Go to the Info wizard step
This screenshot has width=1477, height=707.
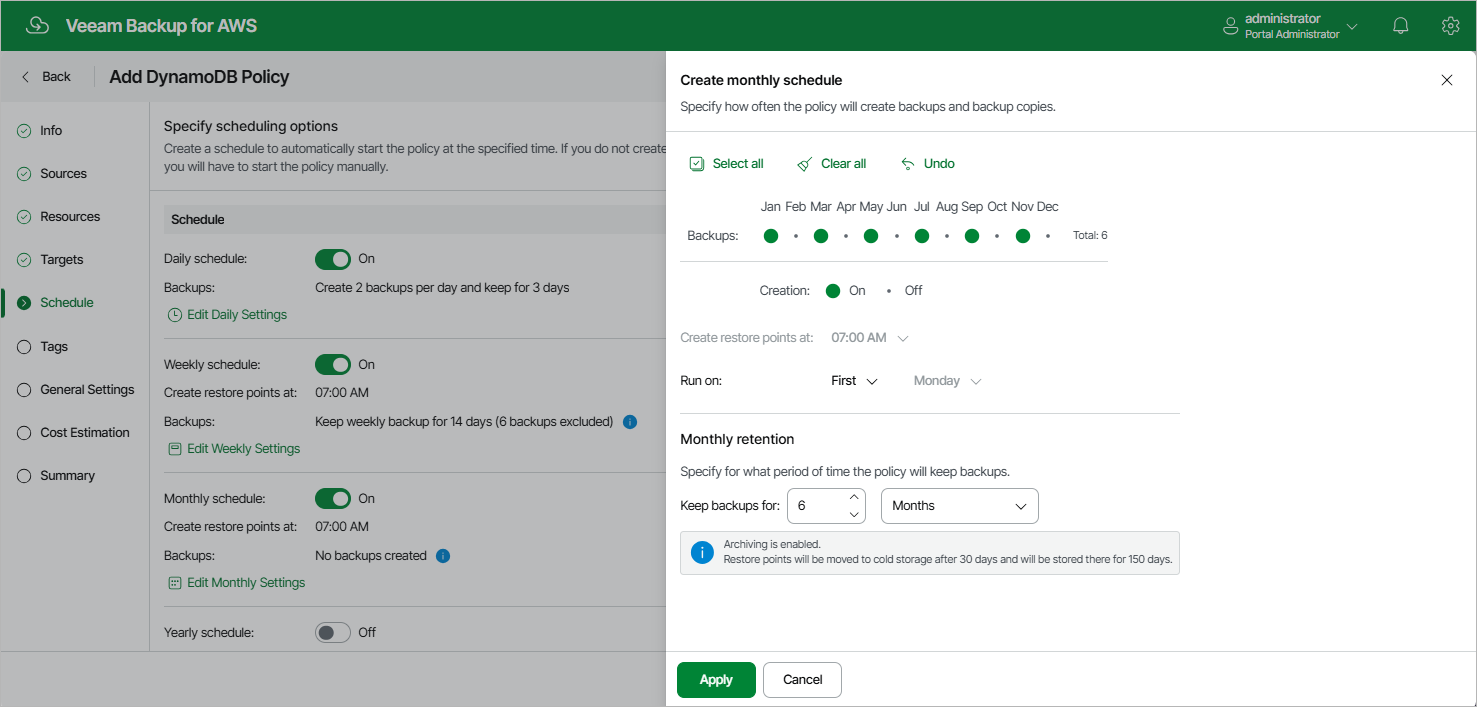pos(51,131)
